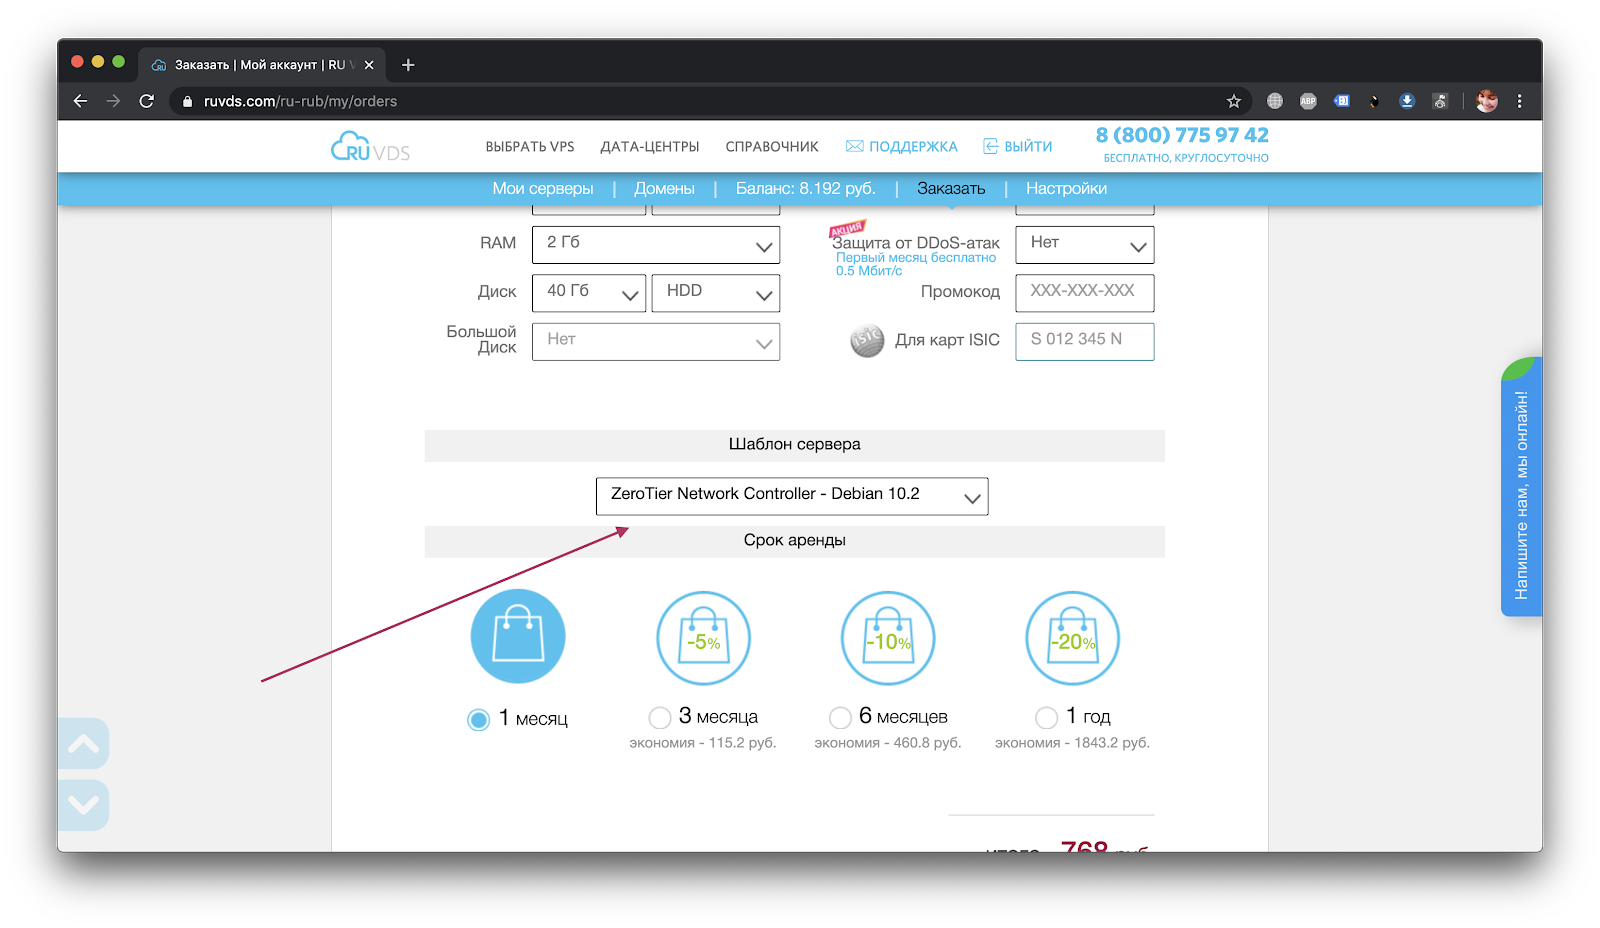
Task: Open the Напишите нам online chat widget
Action: click(1521, 487)
